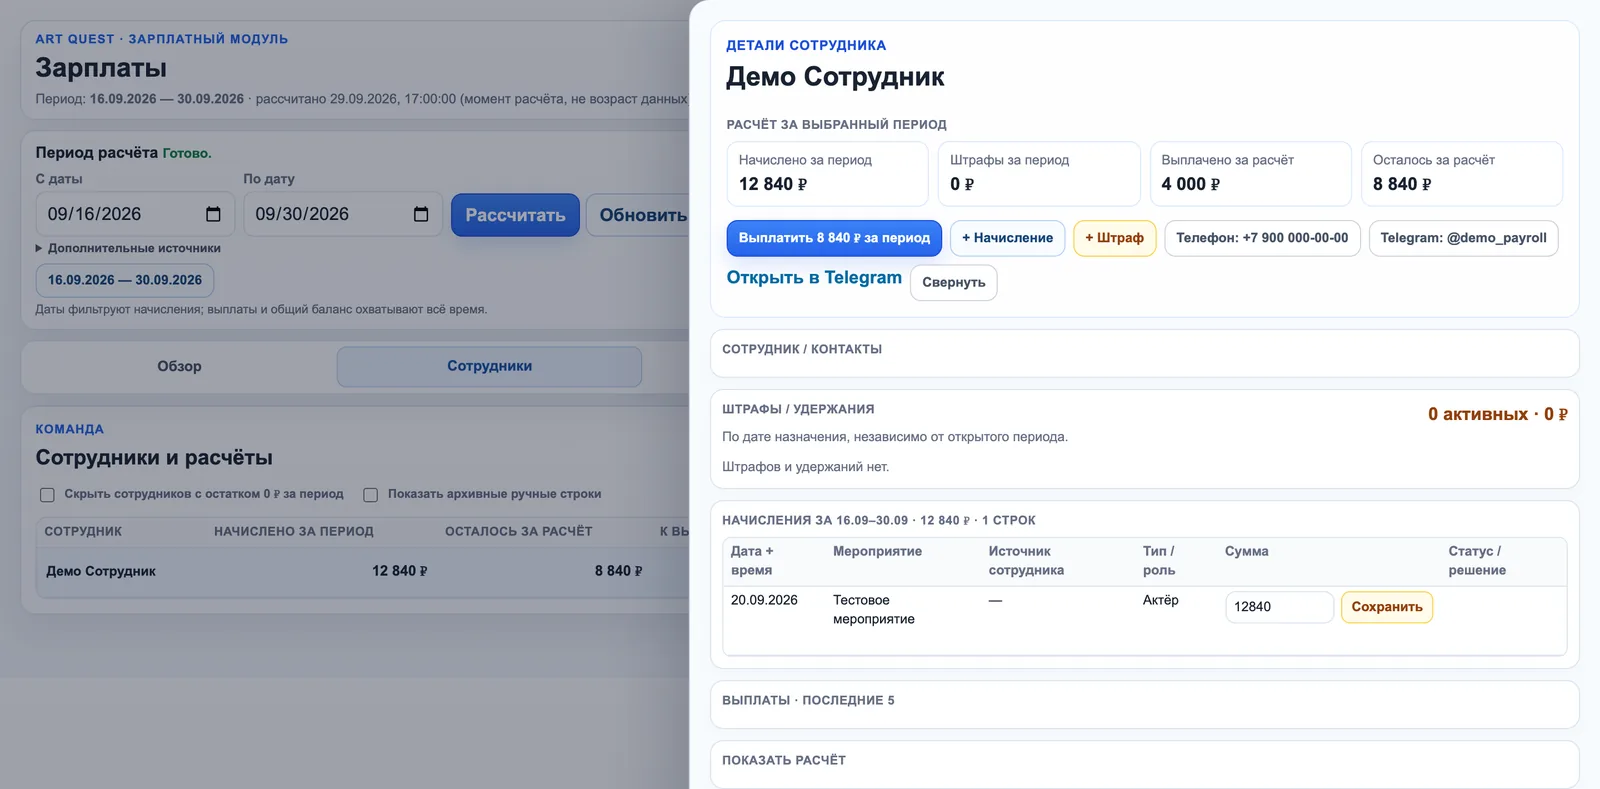
Task: Click the 'Тестовое мероприятие' cell
Action: (873, 609)
